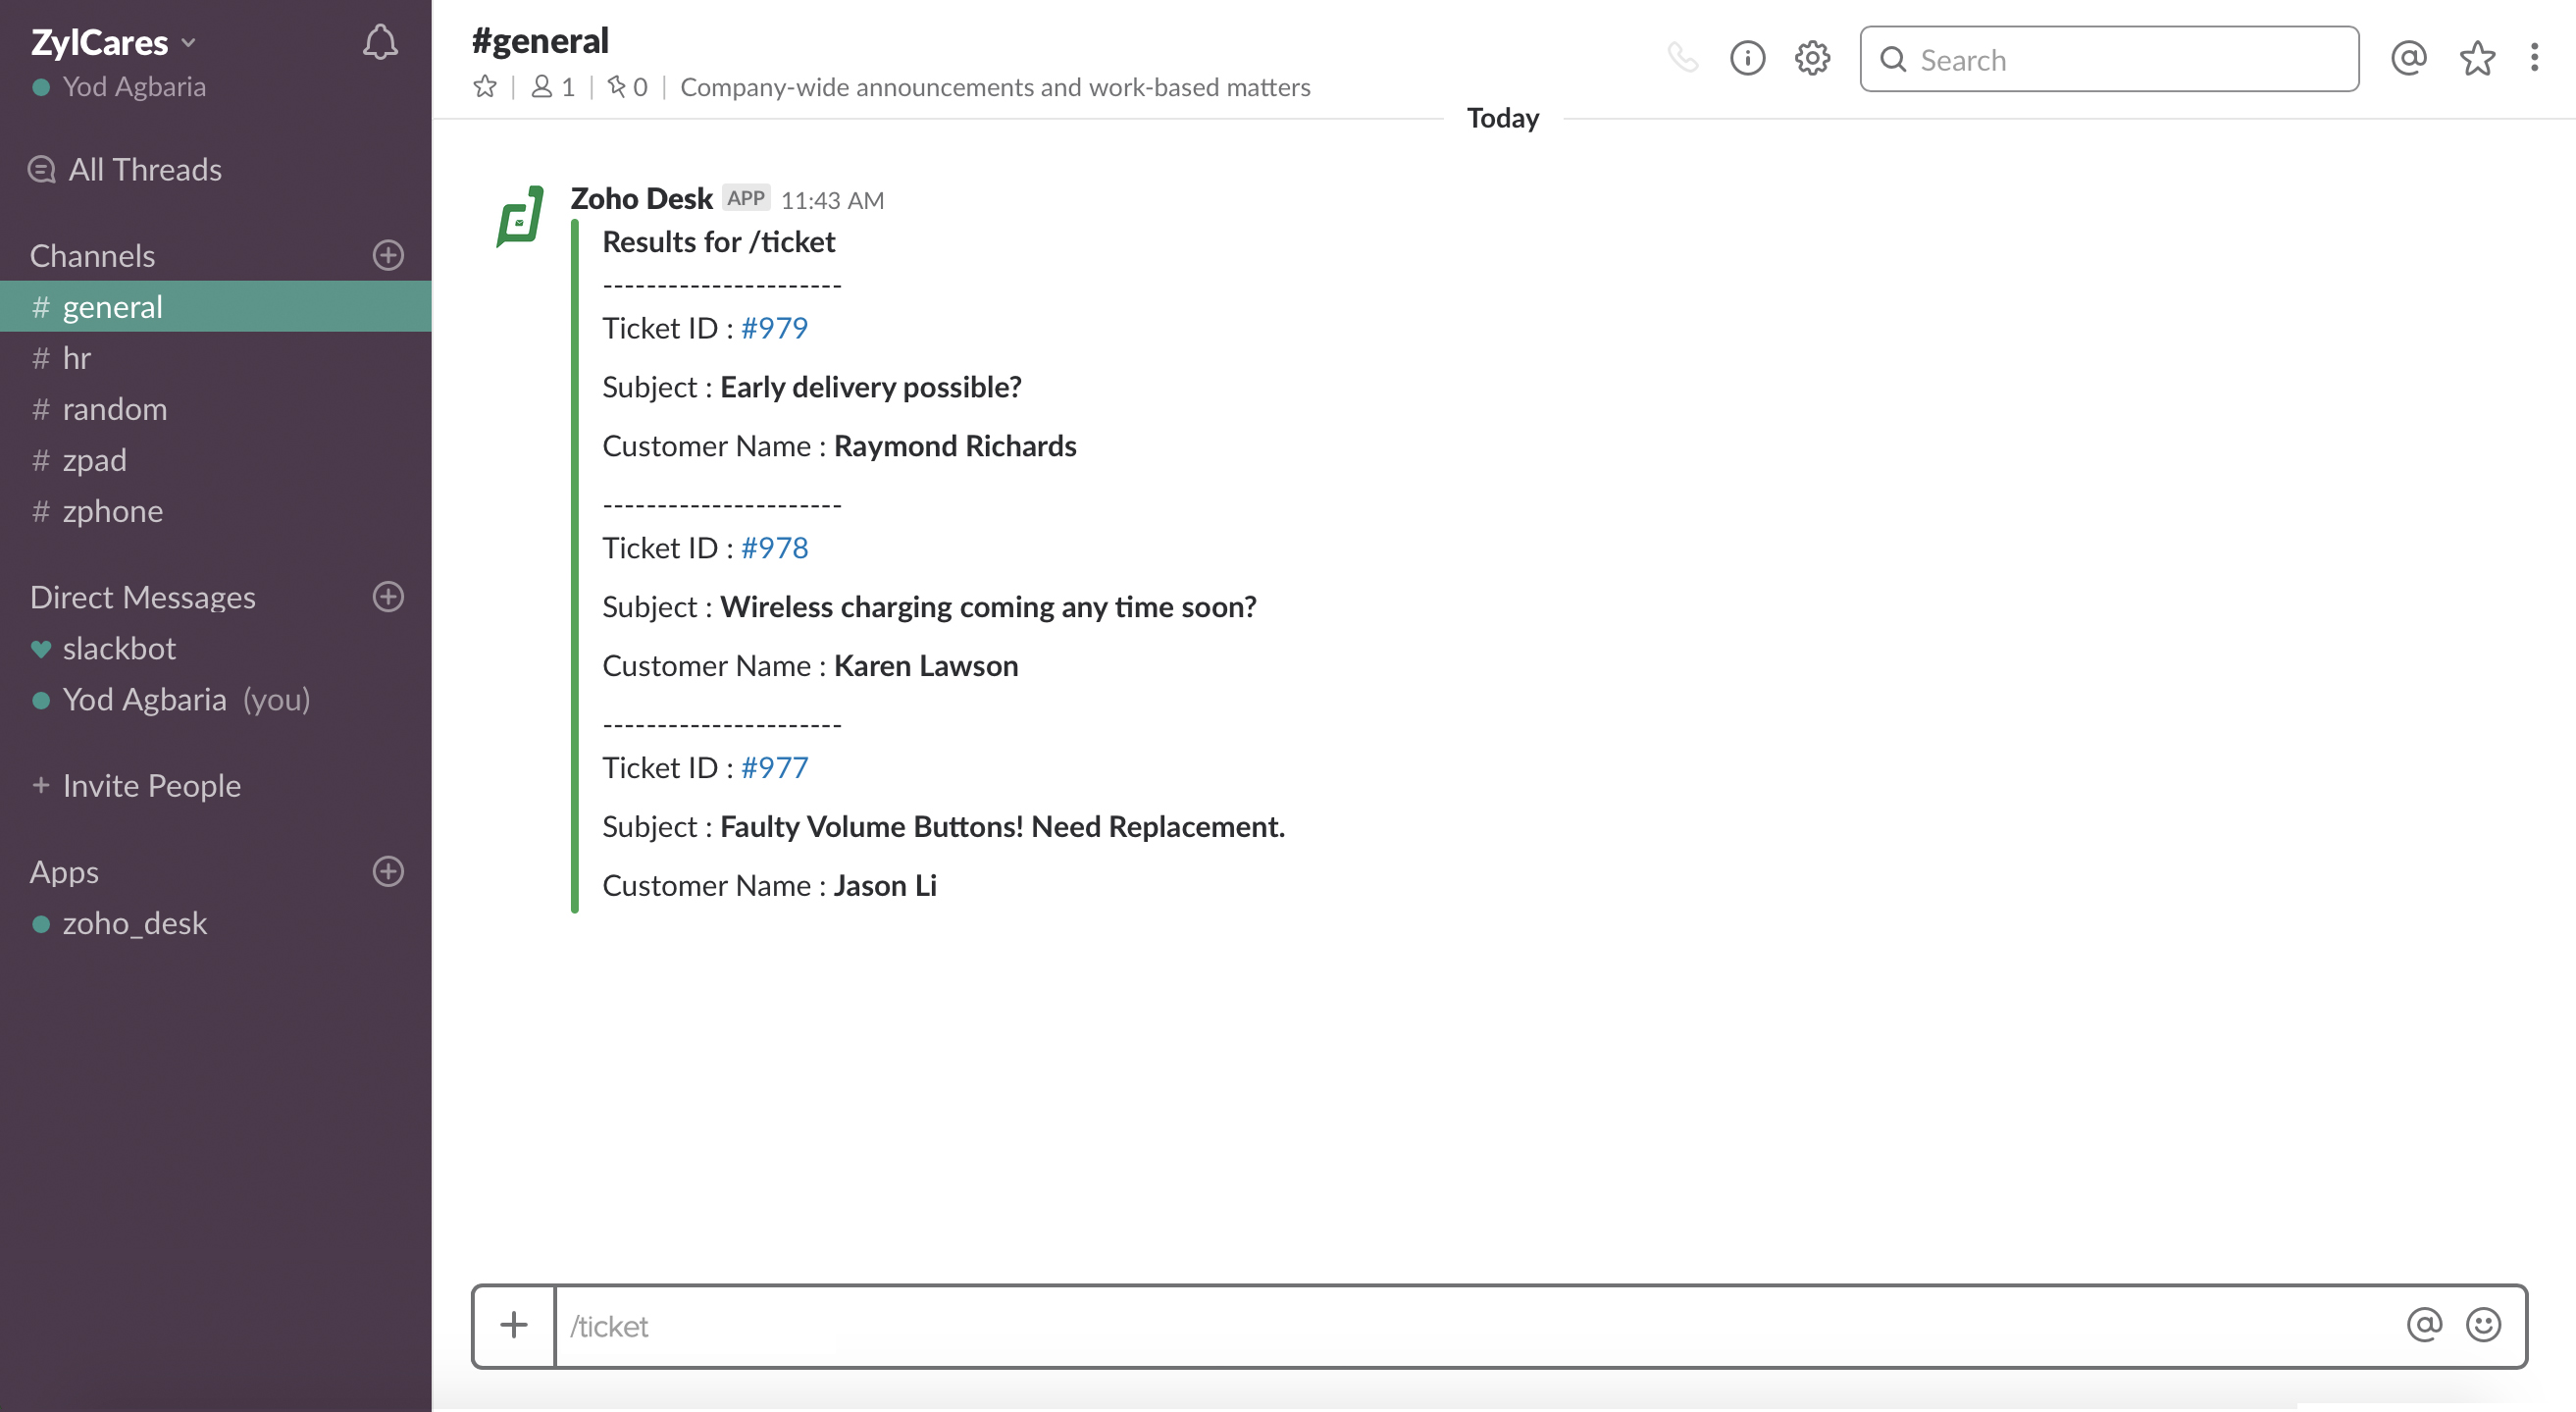Screen dimensions: 2576x1412
Task: Click the attach plus button in composer
Action: click(x=514, y=1325)
